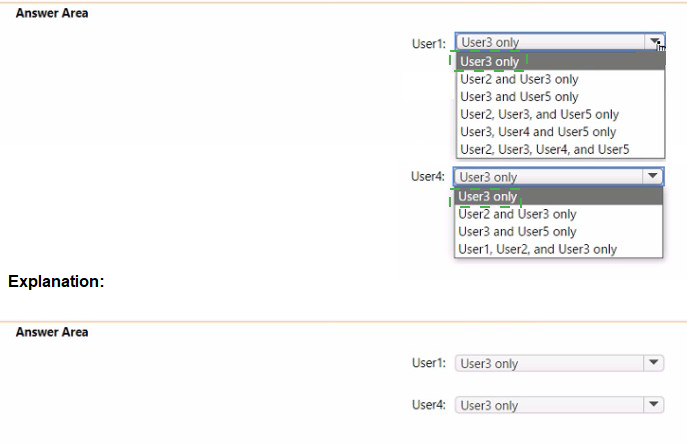Select highlighted "User3 only" in User1 list
Viewport: 687px width, 444px height.
pyautogui.click(x=560, y=61)
